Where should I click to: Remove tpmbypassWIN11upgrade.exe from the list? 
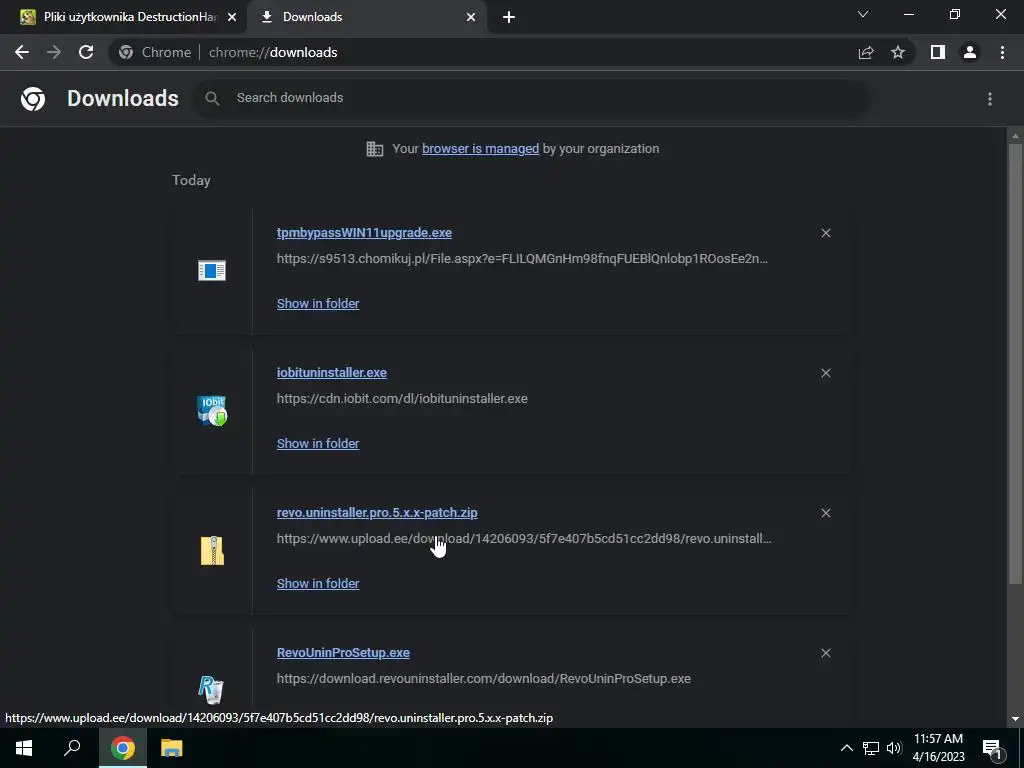[825, 233]
